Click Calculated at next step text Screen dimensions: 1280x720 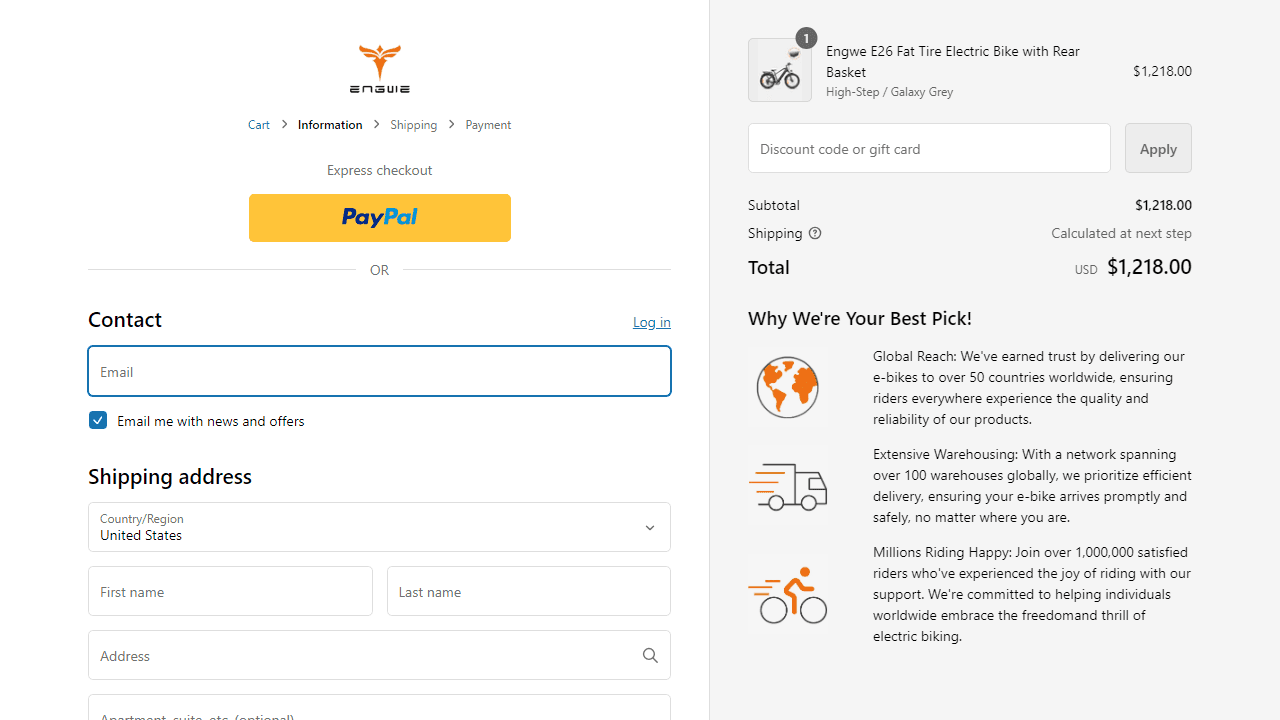(1121, 233)
